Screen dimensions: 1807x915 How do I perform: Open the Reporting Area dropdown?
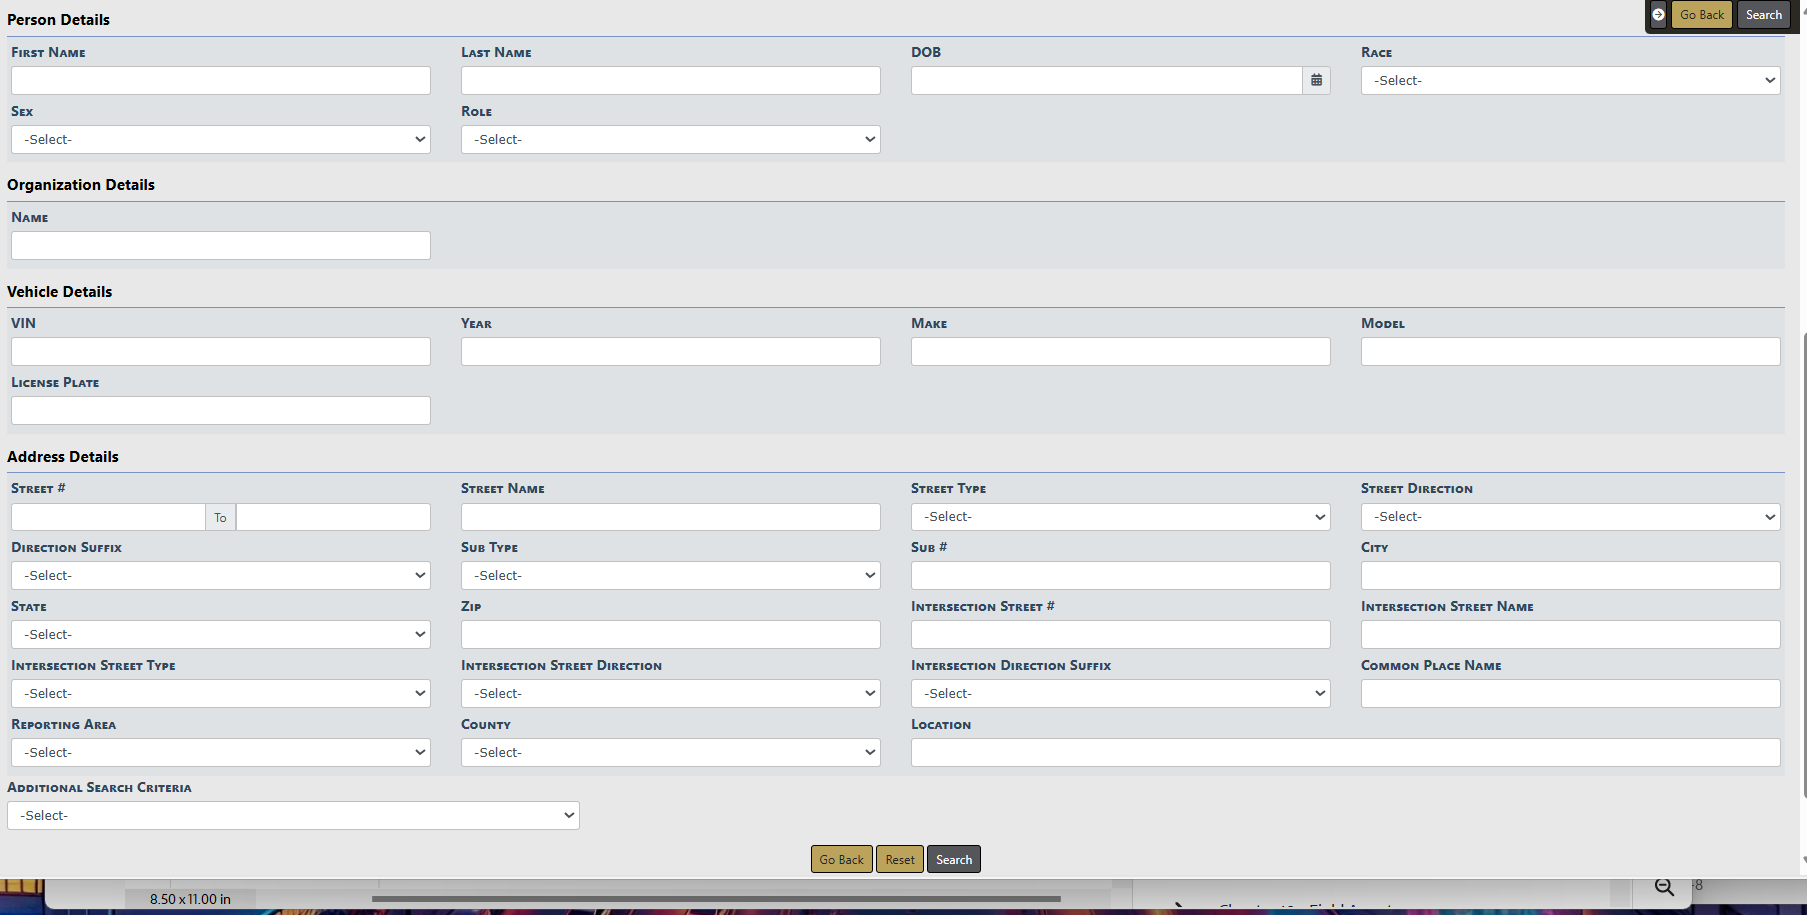click(x=220, y=753)
